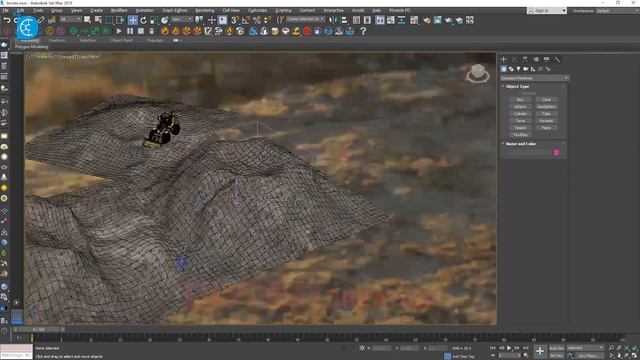Open the Modifiers menu
The image size is (640, 360).
119,11
